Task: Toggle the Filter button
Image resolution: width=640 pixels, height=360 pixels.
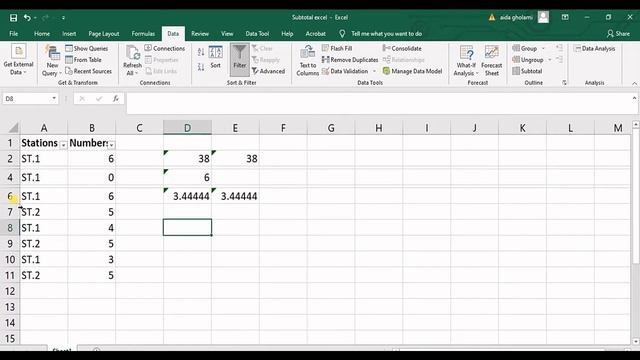Action: click(x=240, y=60)
